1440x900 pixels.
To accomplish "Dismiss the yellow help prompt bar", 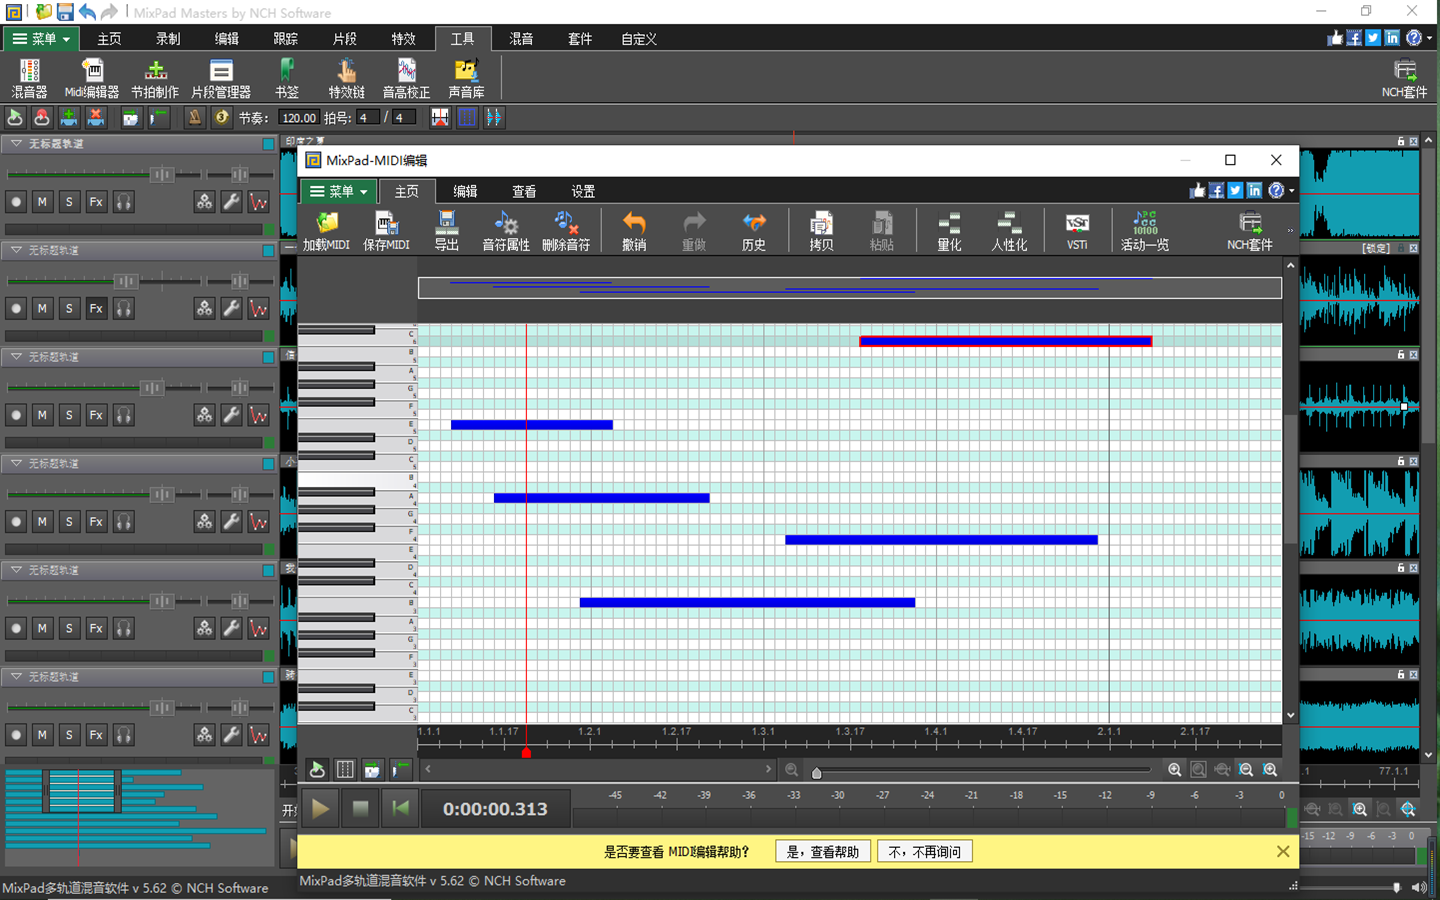I will pyautogui.click(x=1283, y=852).
